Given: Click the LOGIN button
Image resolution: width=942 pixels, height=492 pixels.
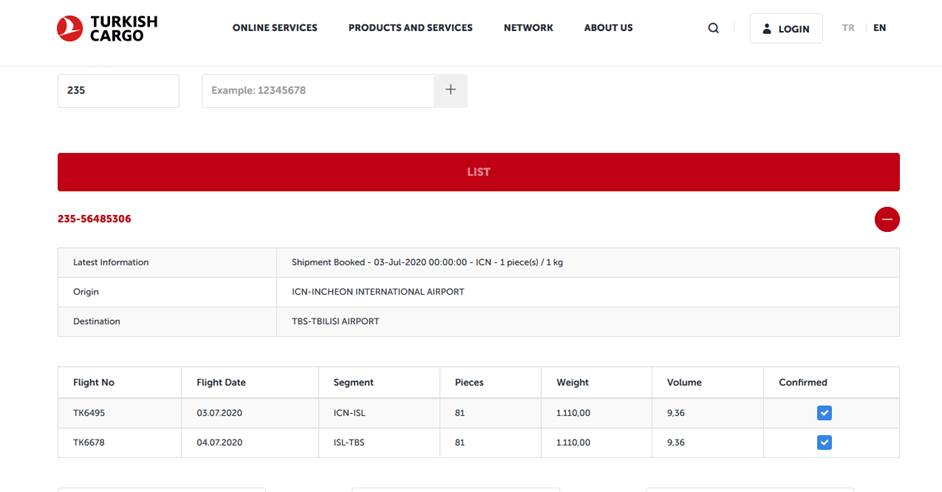Looking at the screenshot, I should tap(786, 29).
